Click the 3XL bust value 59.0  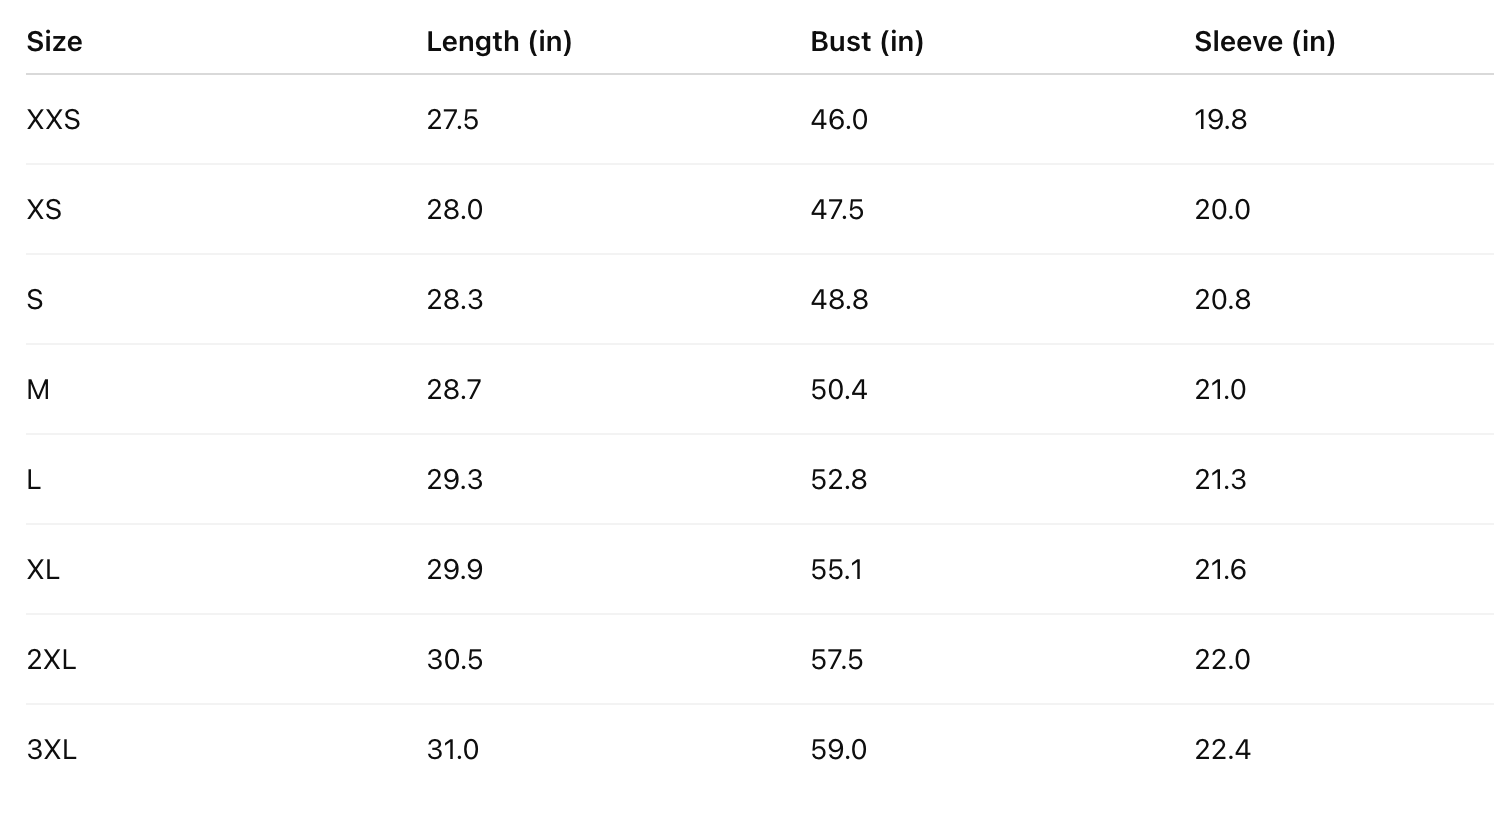pos(838,750)
